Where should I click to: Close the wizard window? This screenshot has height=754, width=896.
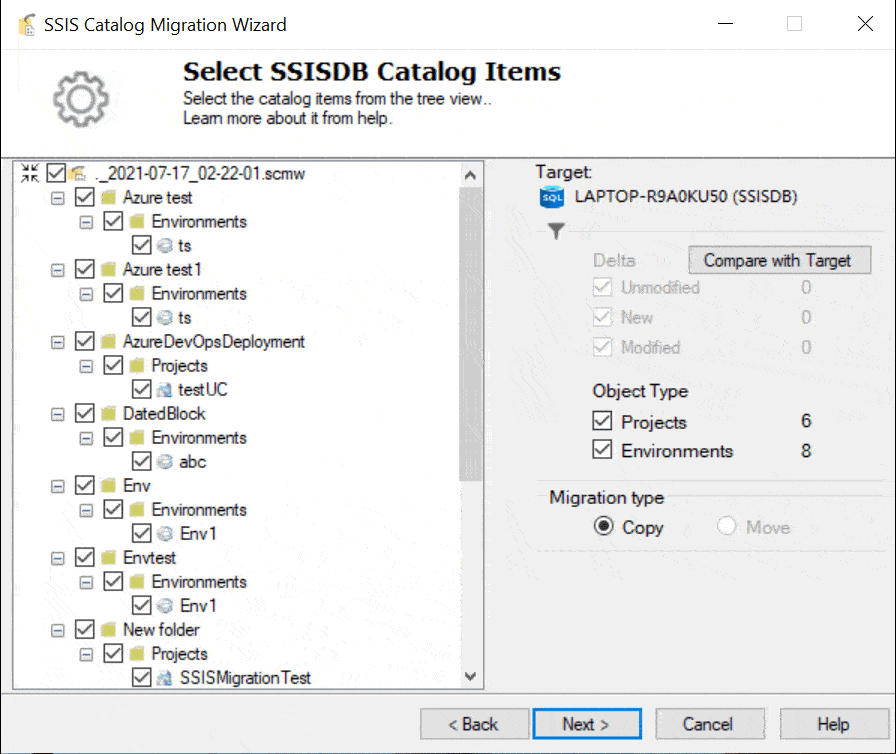pos(865,24)
